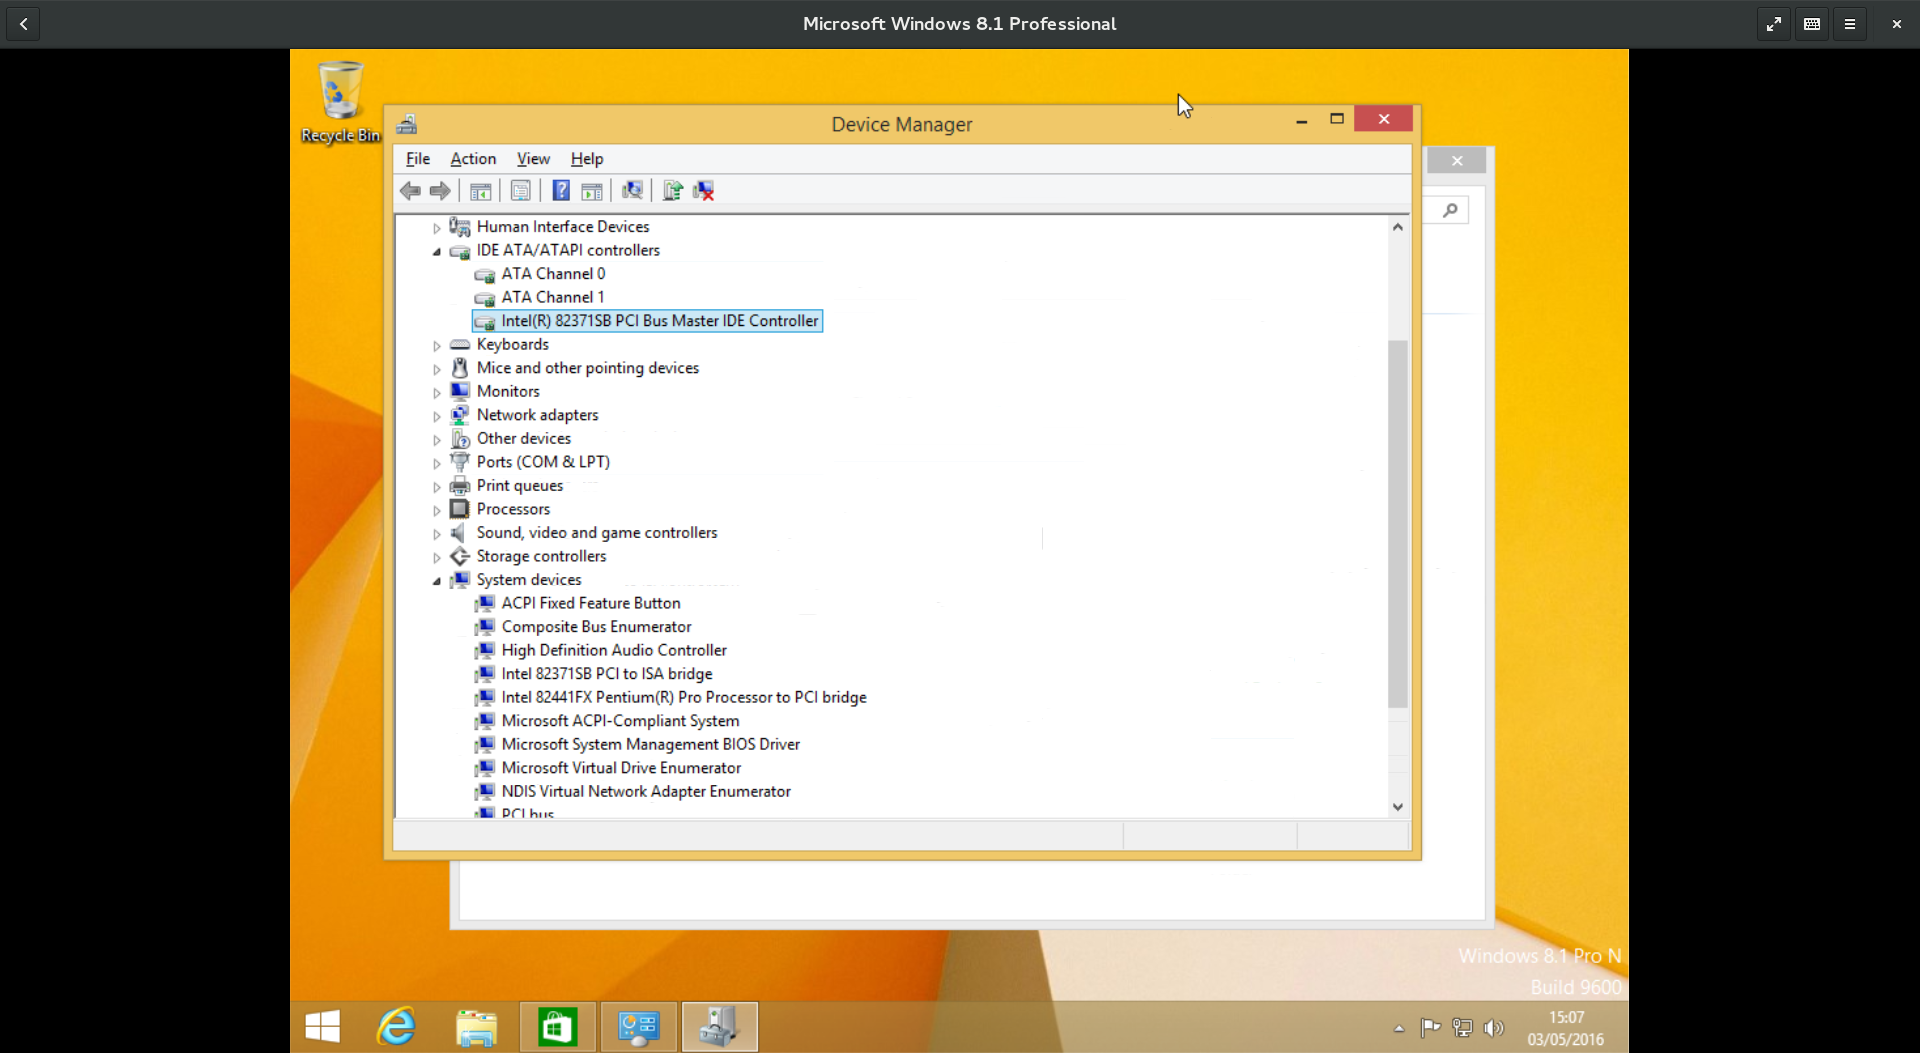Expand the Storage controllers node
Screen dimensions: 1920x1053
coord(437,558)
